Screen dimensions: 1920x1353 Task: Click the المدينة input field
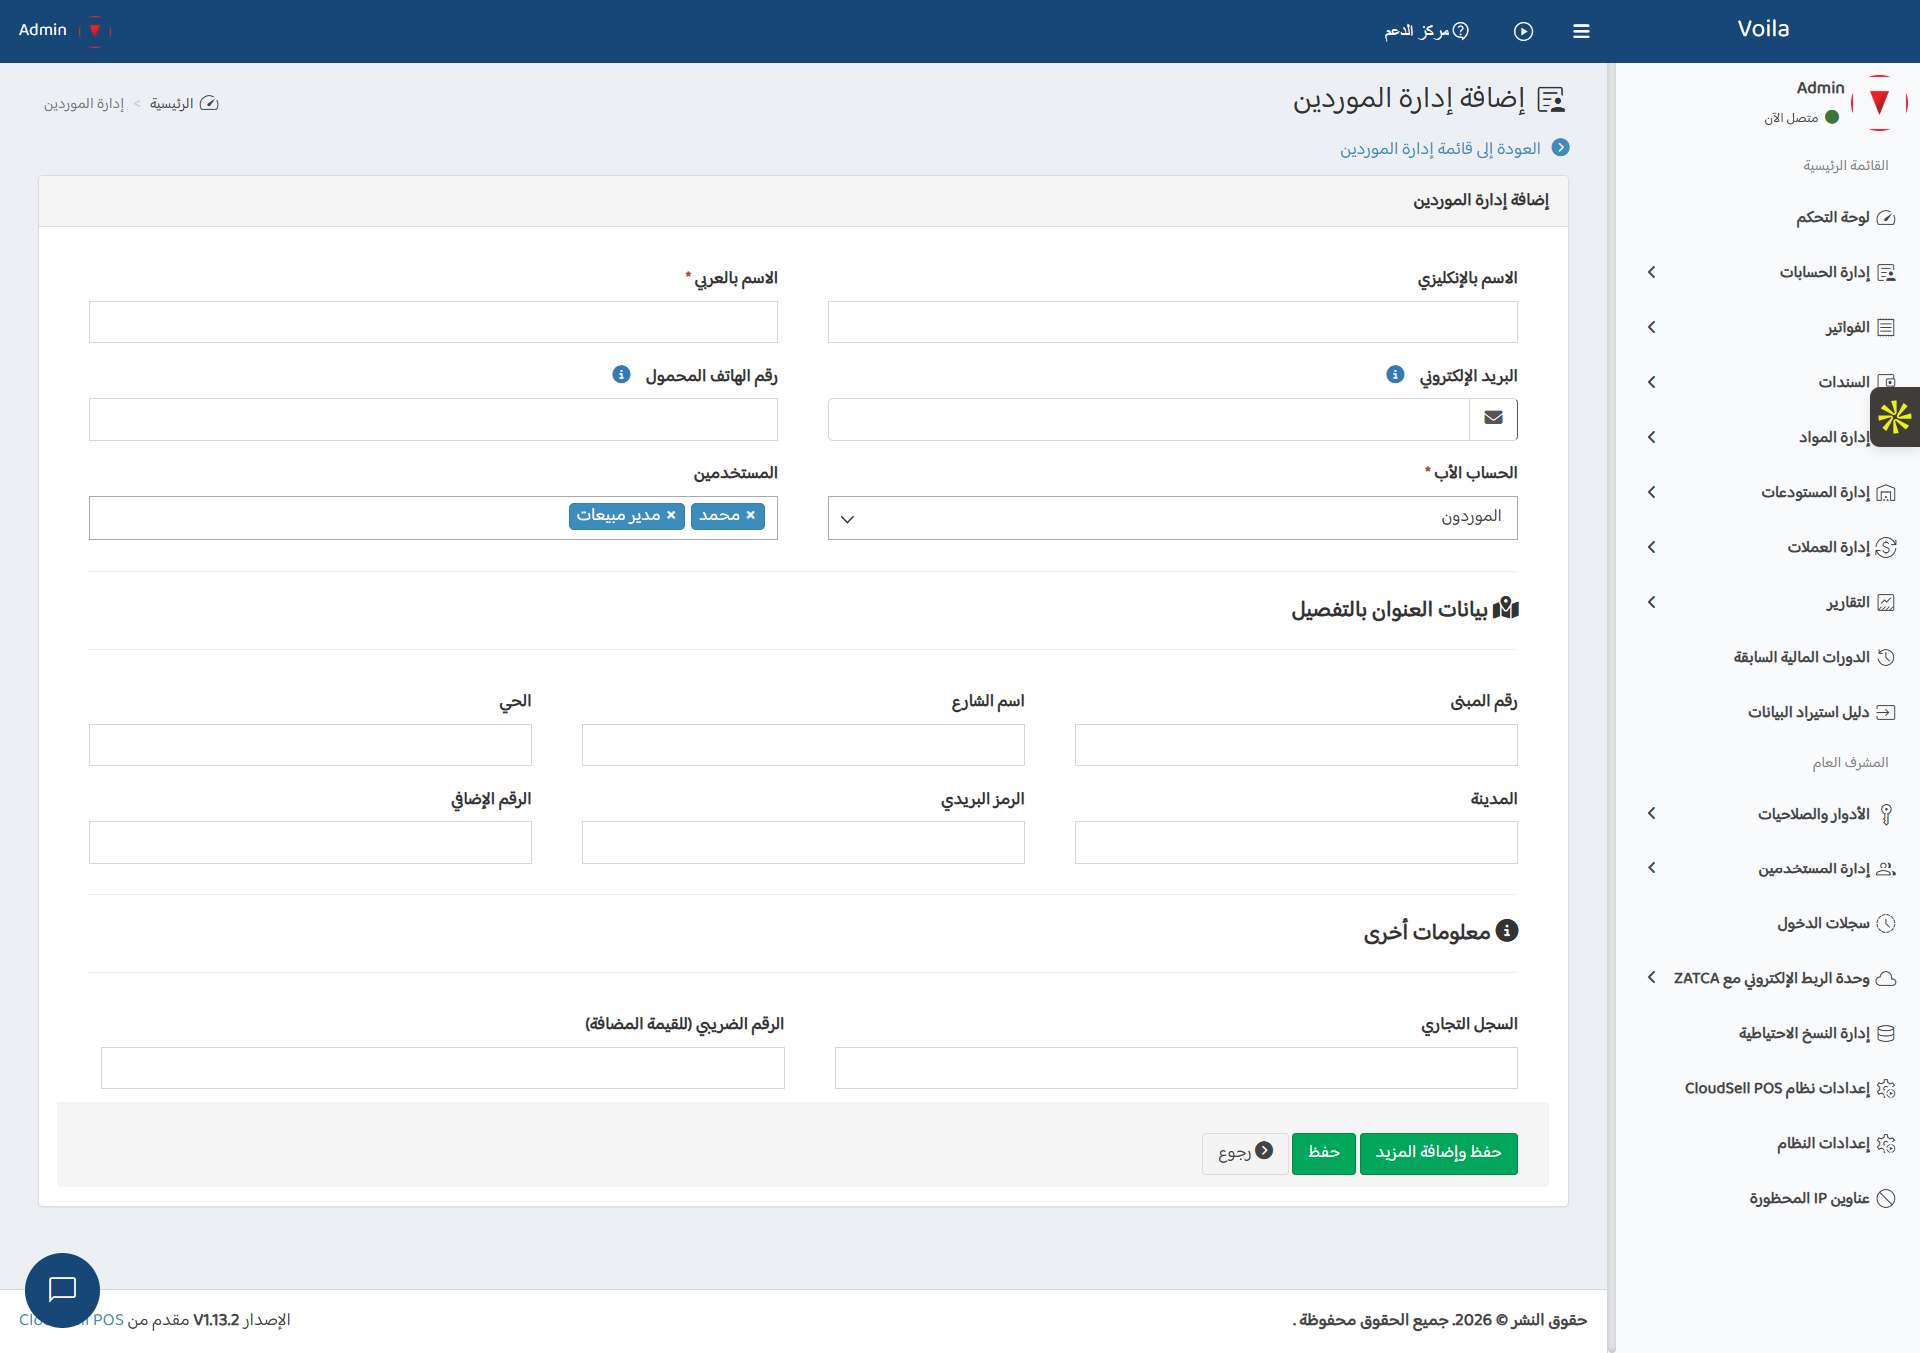[x=1296, y=843]
